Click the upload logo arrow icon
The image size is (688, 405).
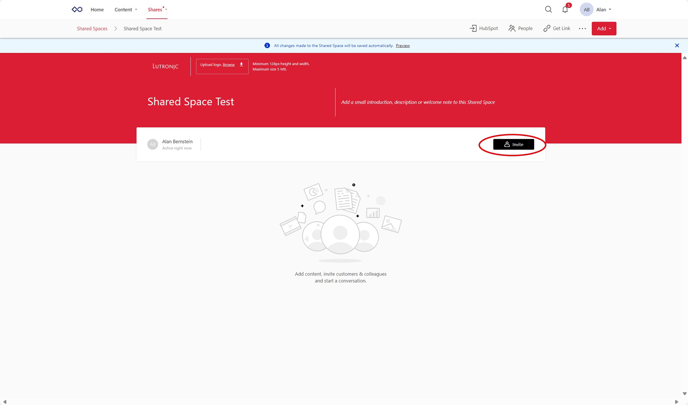pos(241,65)
